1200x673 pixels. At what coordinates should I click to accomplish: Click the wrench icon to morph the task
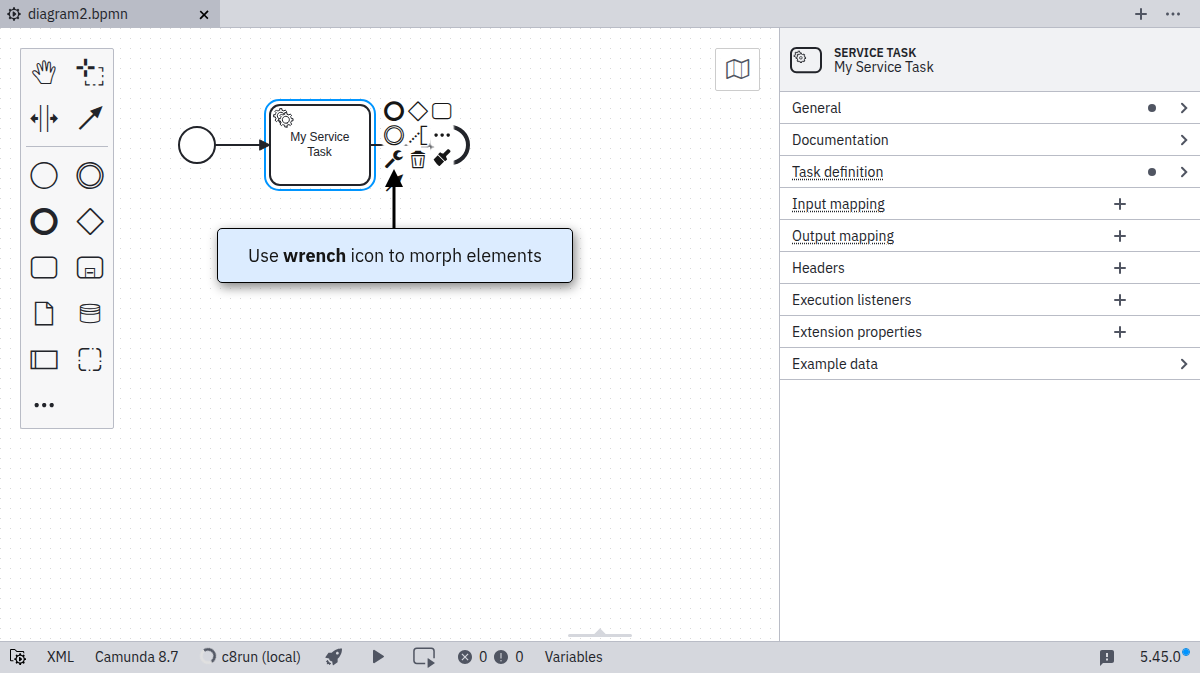tap(395, 157)
